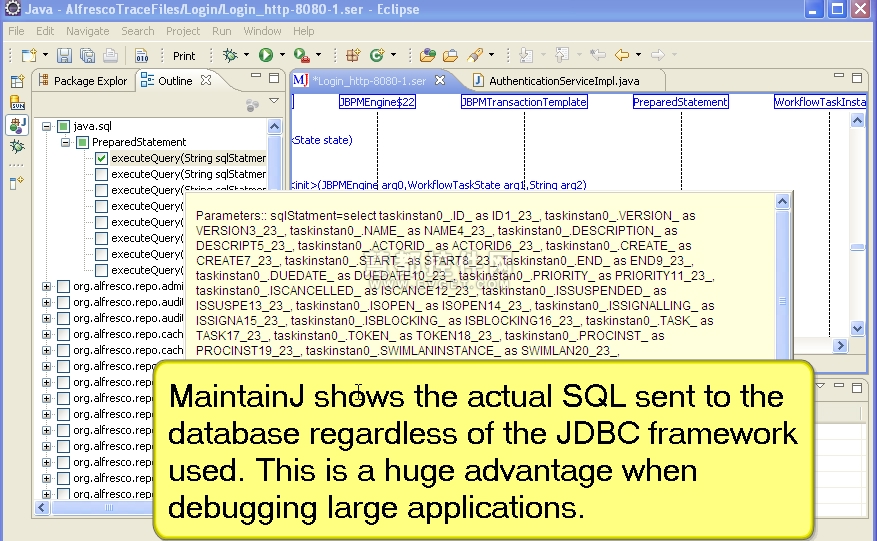
Task: Click the Next Annotation icon
Action: [x=526, y=55]
